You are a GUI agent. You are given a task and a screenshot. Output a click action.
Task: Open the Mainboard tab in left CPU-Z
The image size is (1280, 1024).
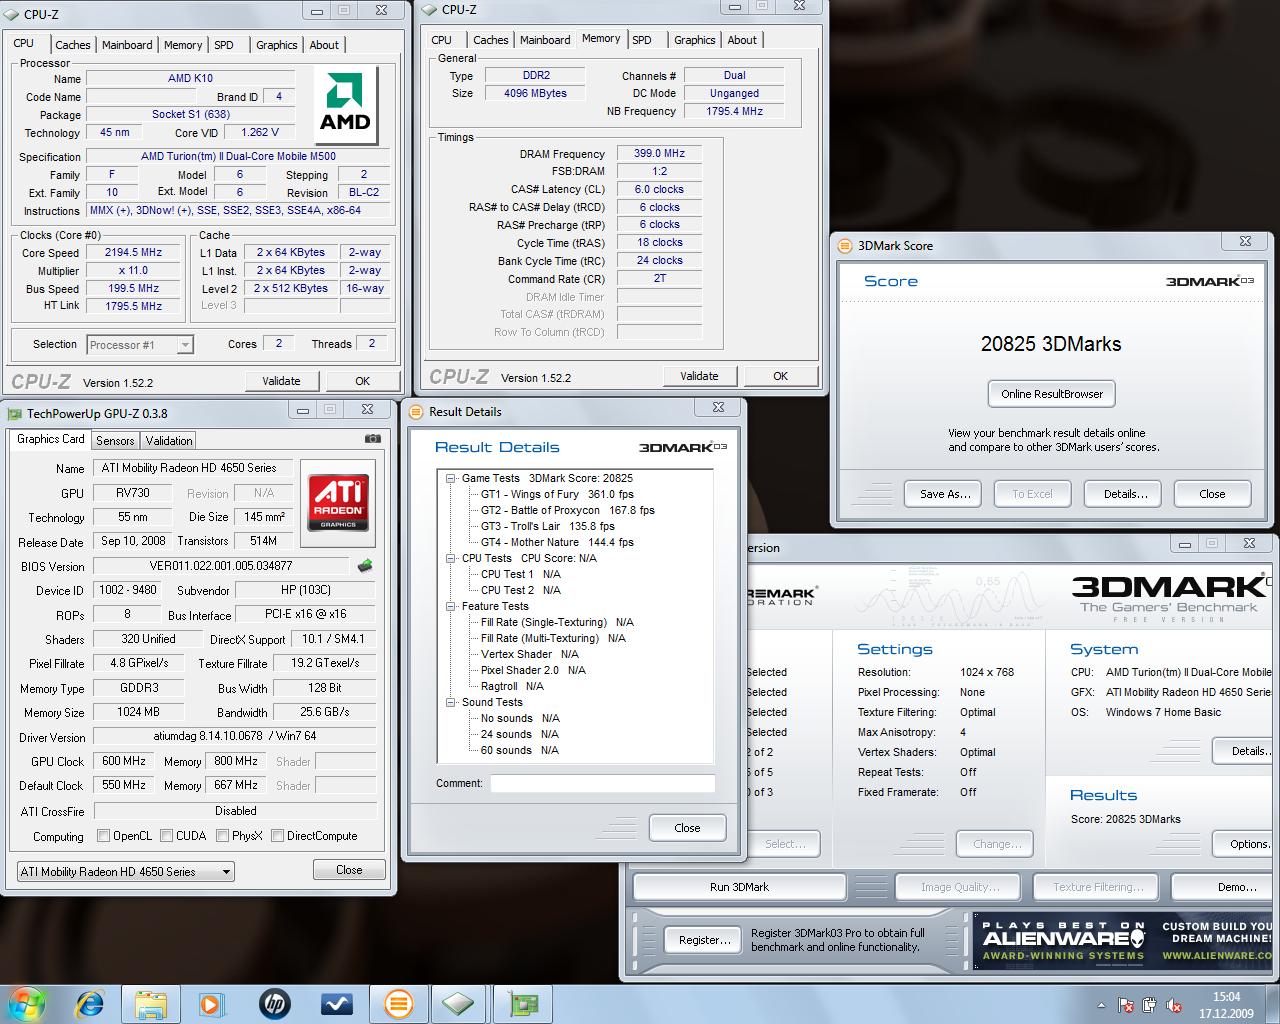pyautogui.click(x=127, y=45)
